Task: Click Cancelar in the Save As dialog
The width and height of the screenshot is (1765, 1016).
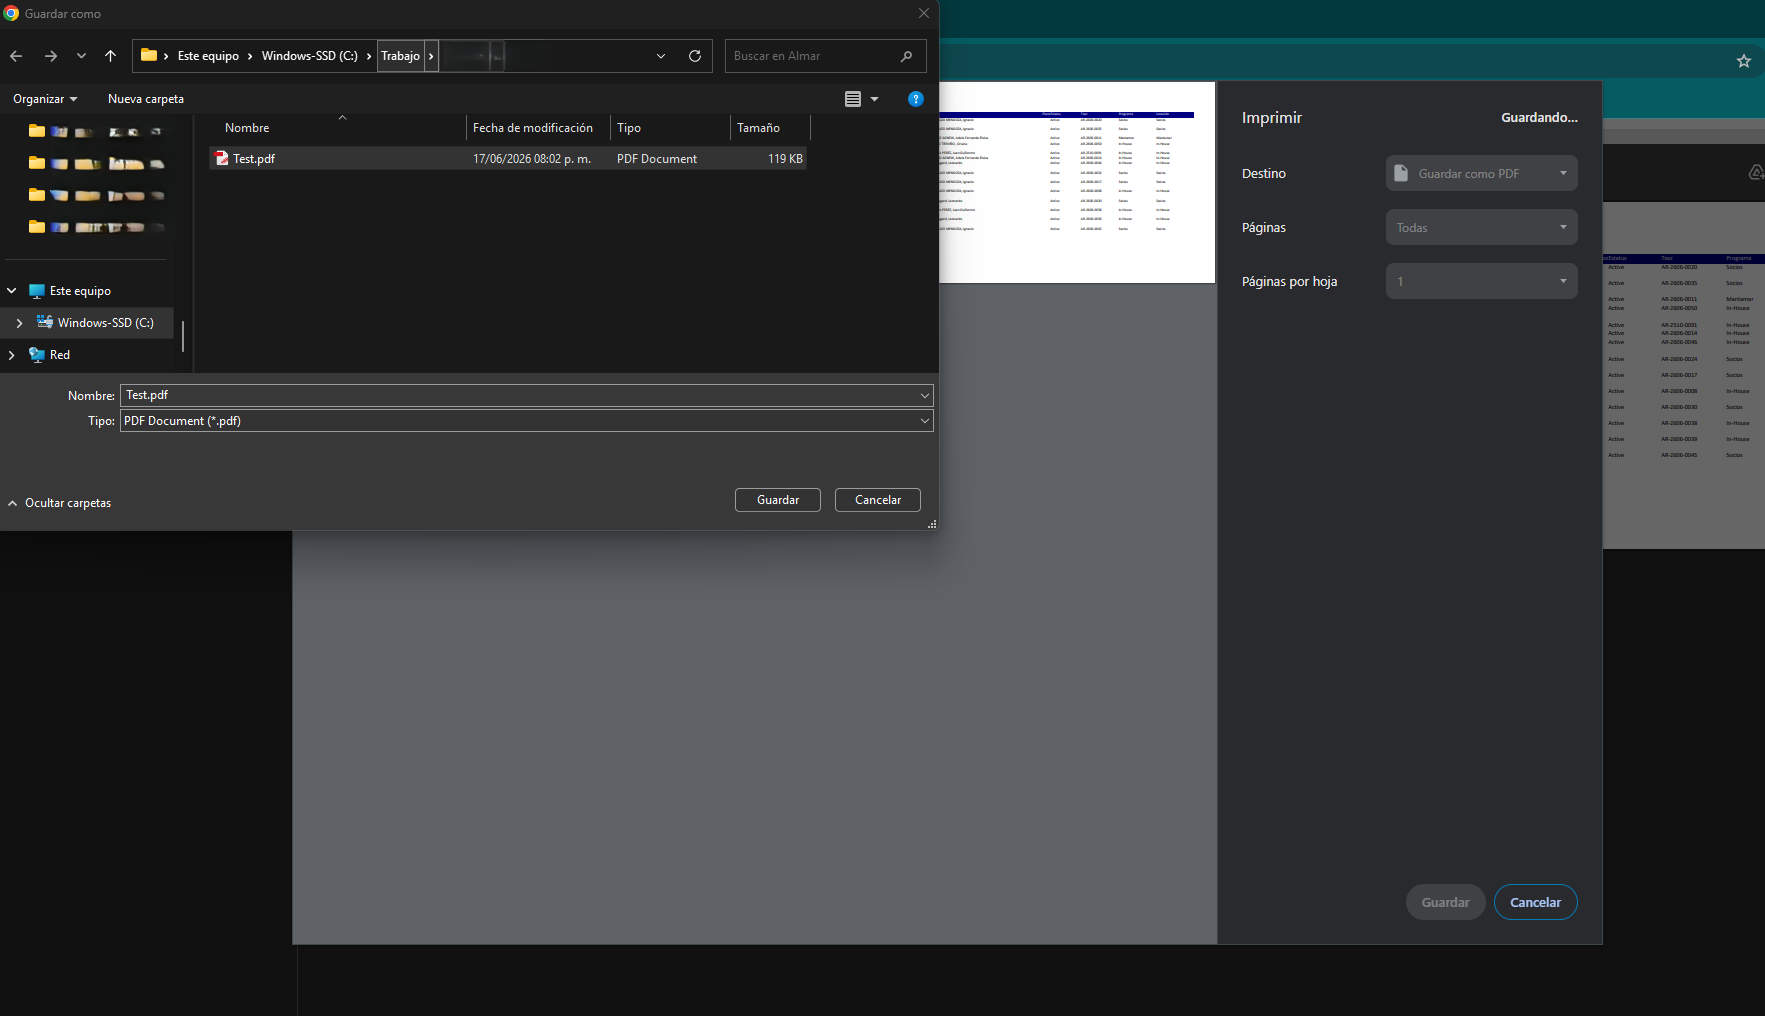Action: pyautogui.click(x=878, y=500)
